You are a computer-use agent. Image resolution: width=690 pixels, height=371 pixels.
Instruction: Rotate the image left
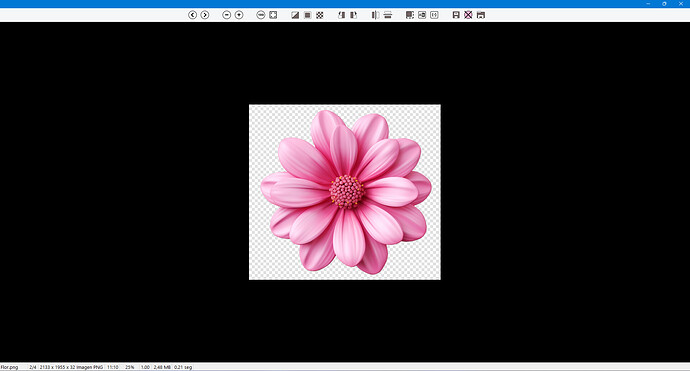point(341,15)
